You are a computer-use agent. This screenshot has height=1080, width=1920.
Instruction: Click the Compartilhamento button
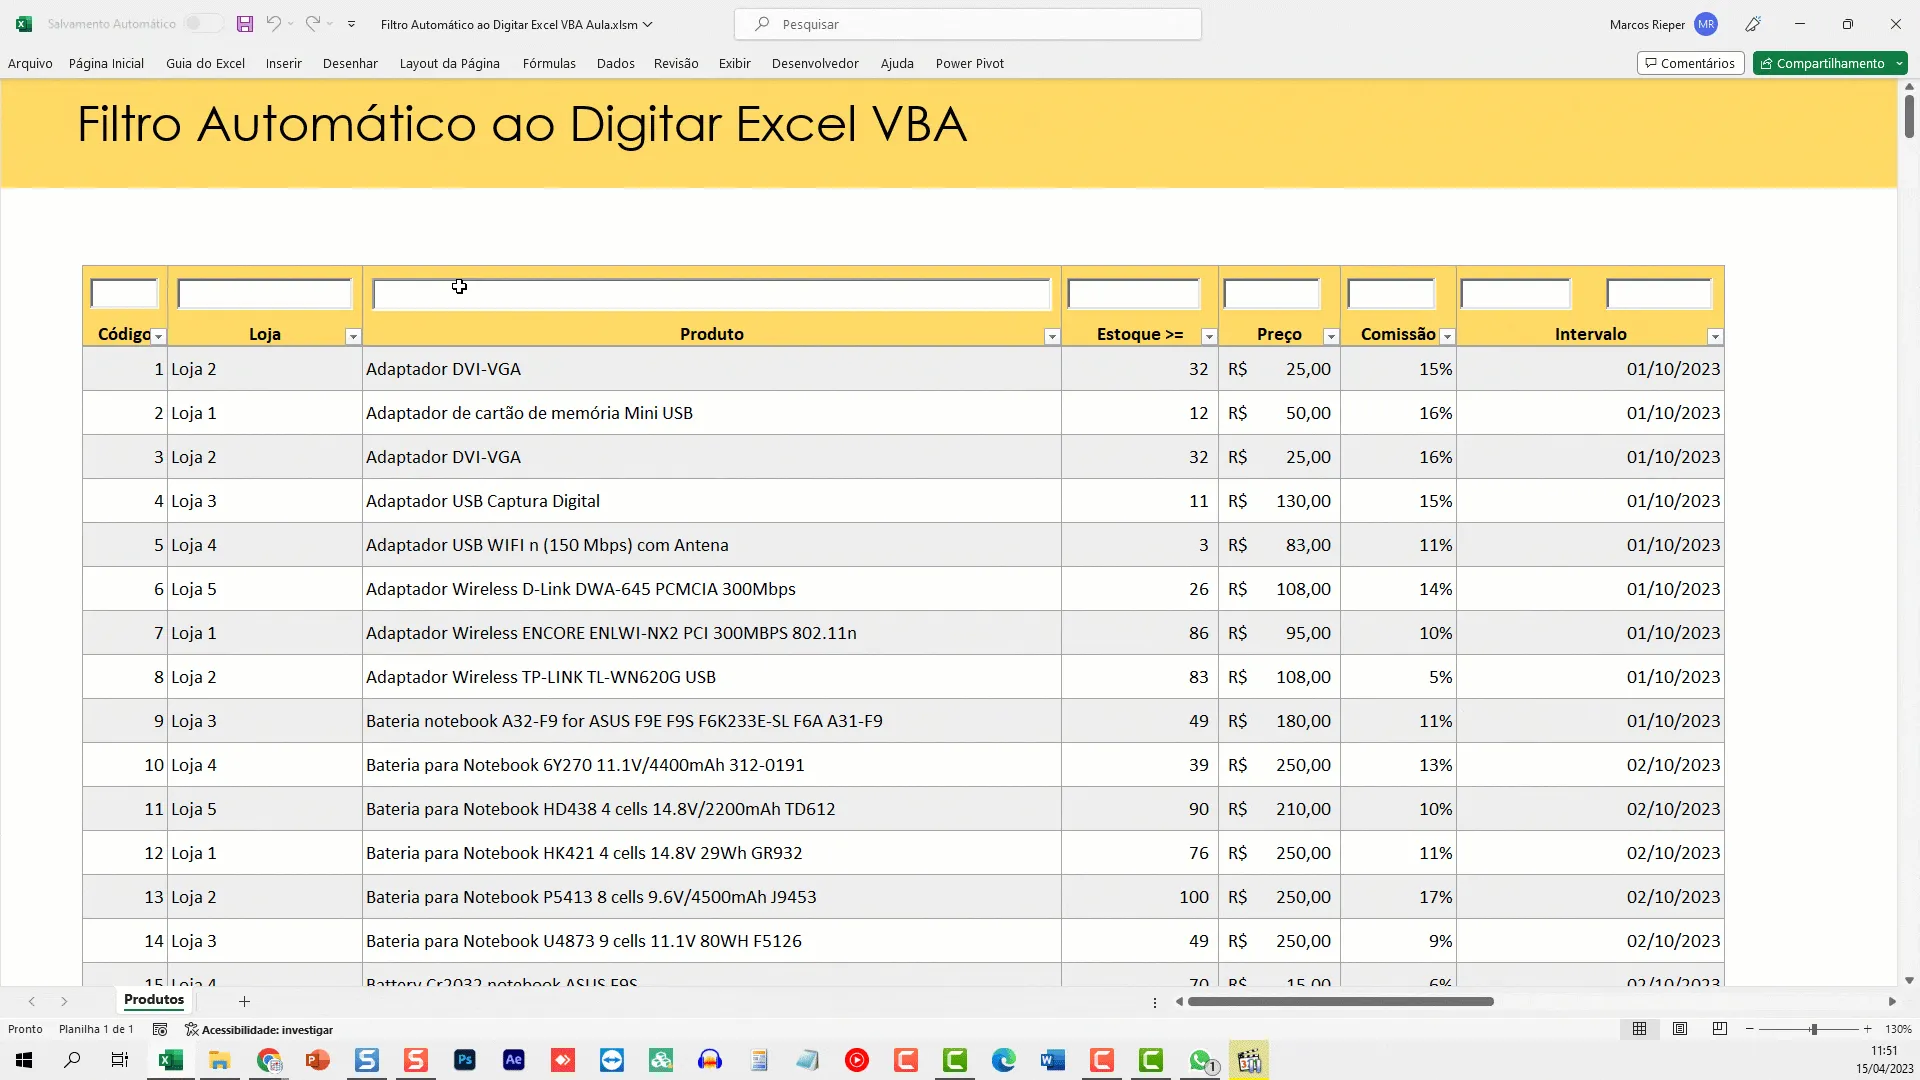(x=1830, y=63)
